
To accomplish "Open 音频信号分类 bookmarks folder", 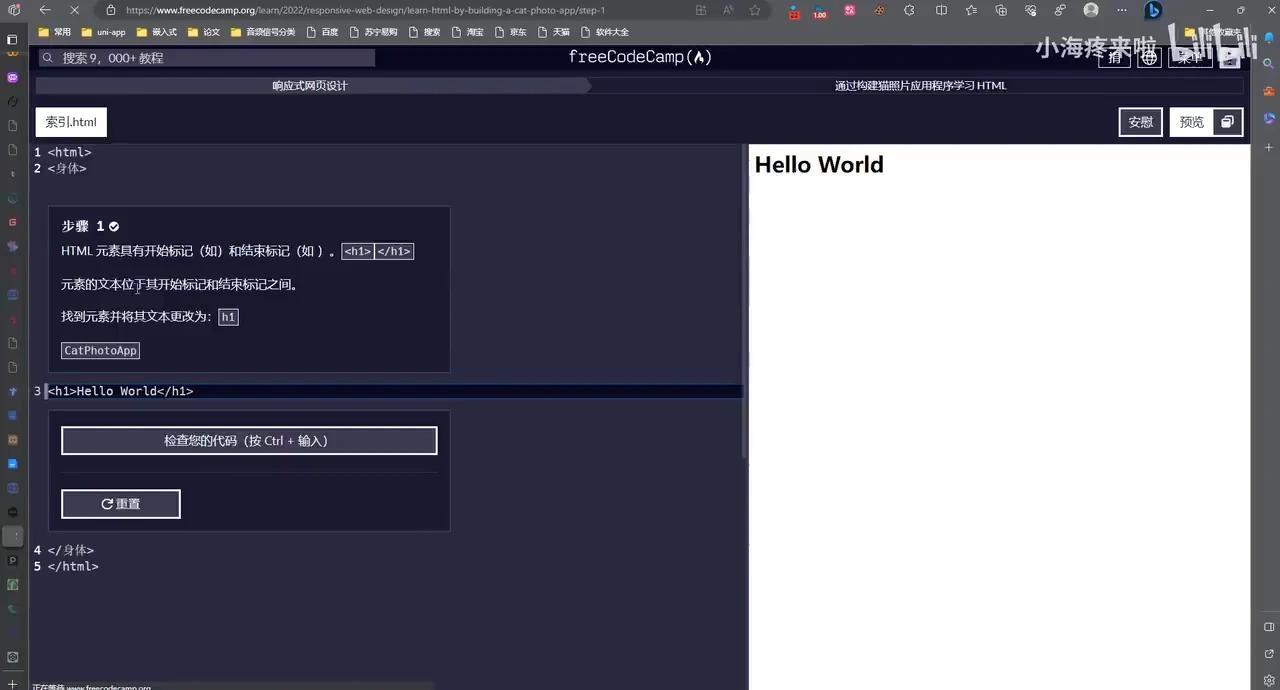I will [x=263, y=32].
